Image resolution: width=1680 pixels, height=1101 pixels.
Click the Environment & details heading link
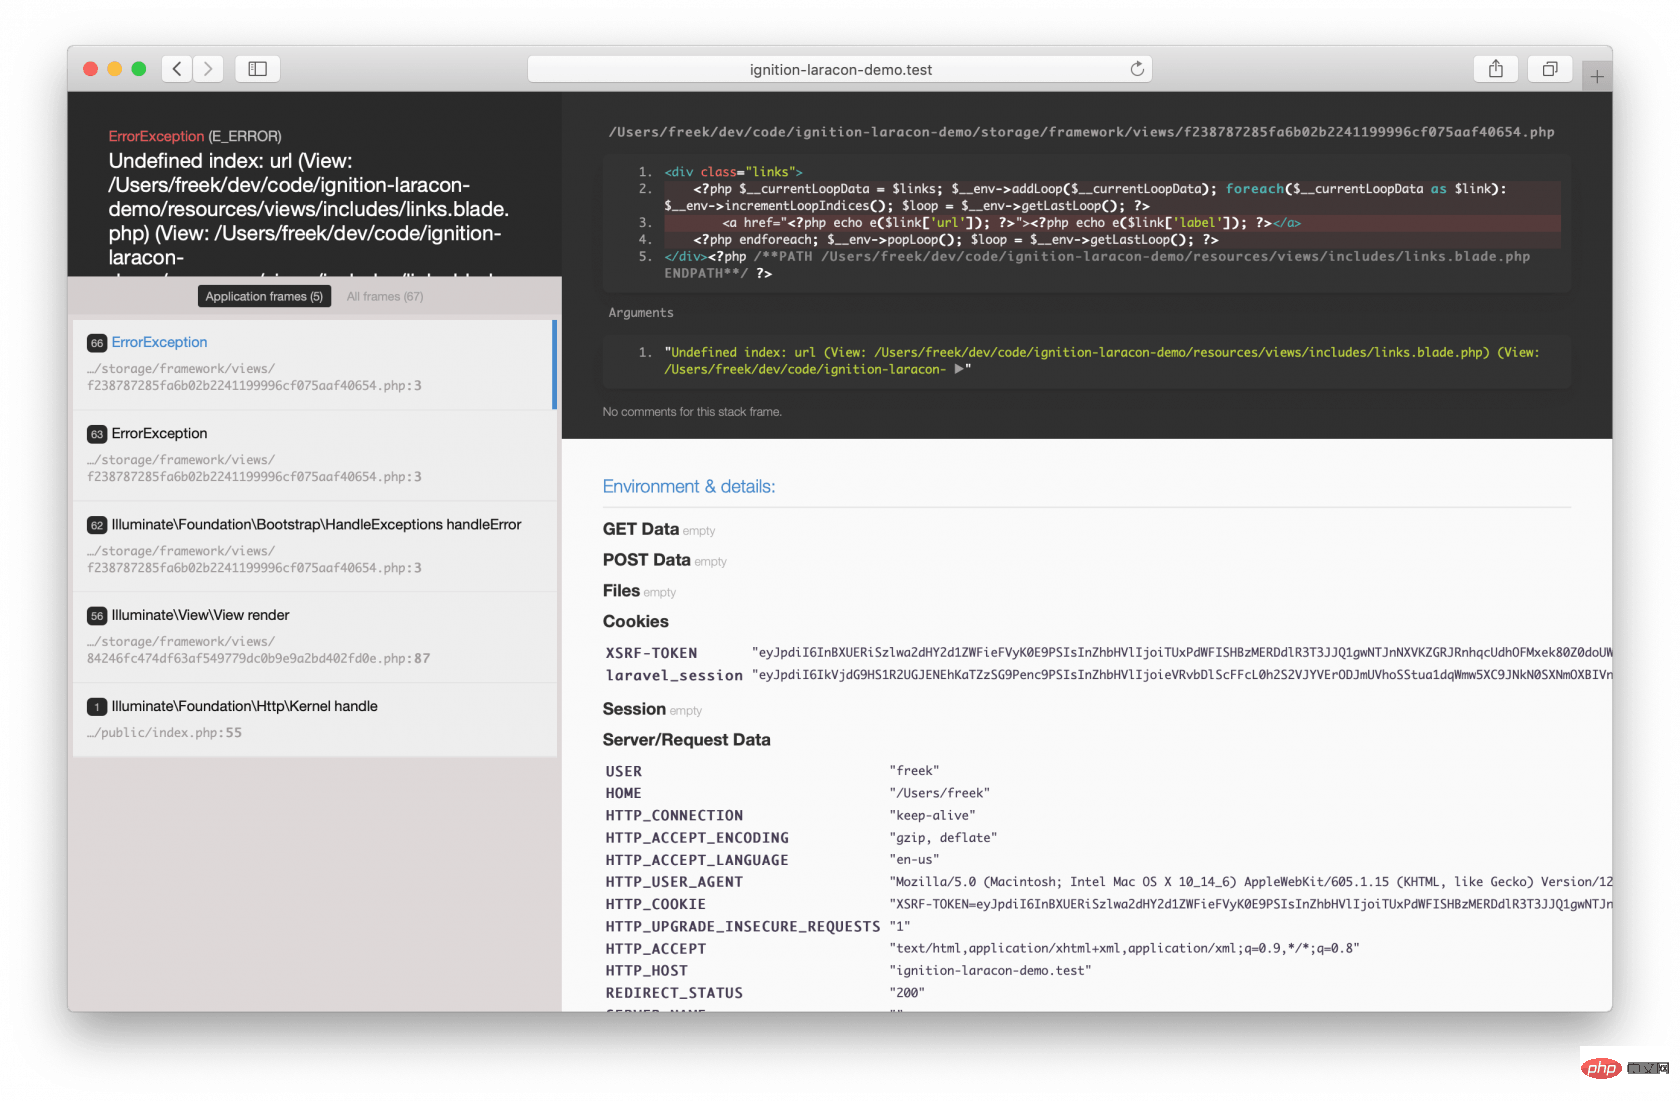point(688,487)
